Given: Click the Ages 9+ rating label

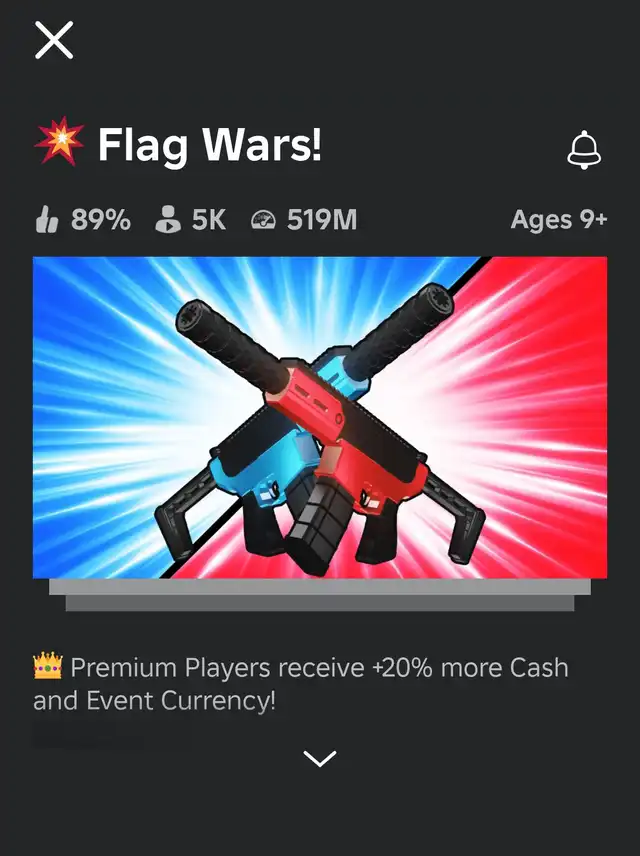Looking at the screenshot, I should [x=559, y=220].
